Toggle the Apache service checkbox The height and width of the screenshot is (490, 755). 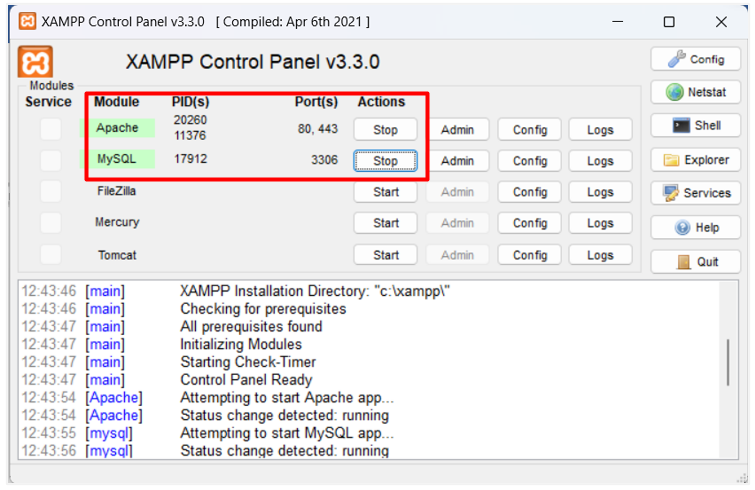(x=50, y=129)
